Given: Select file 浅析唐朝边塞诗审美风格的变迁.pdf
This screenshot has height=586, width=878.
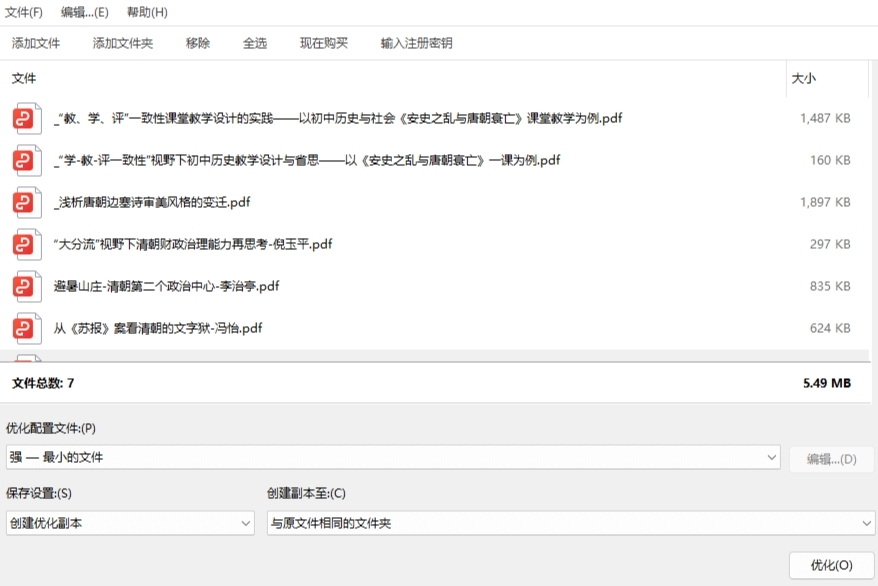Looking at the screenshot, I should click(152, 202).
